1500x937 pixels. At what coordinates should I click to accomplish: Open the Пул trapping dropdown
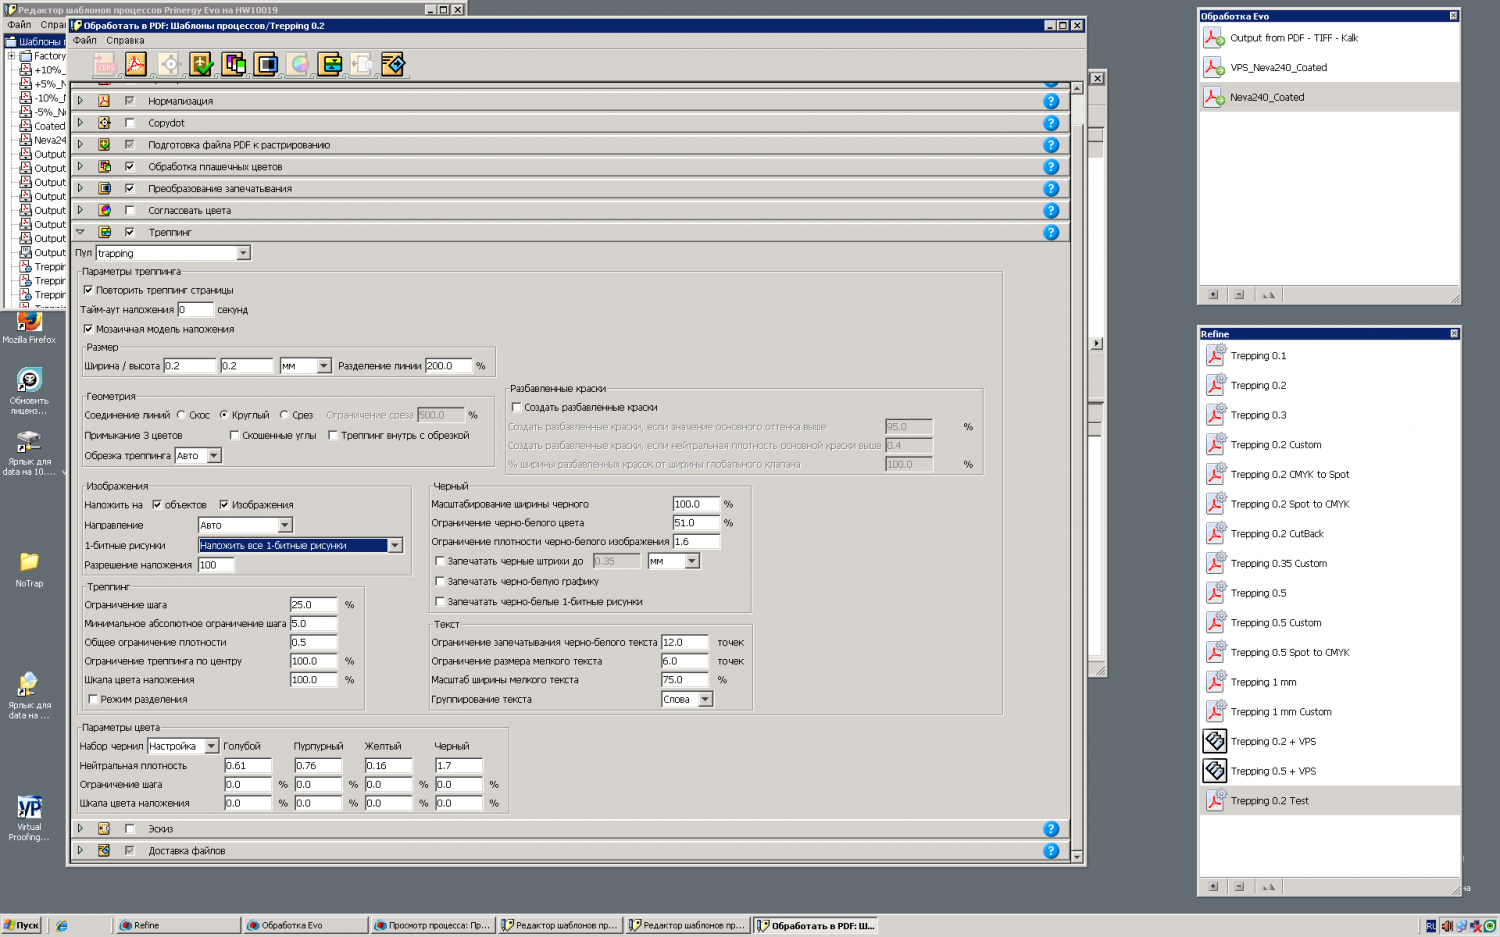[x=243, y=254]
